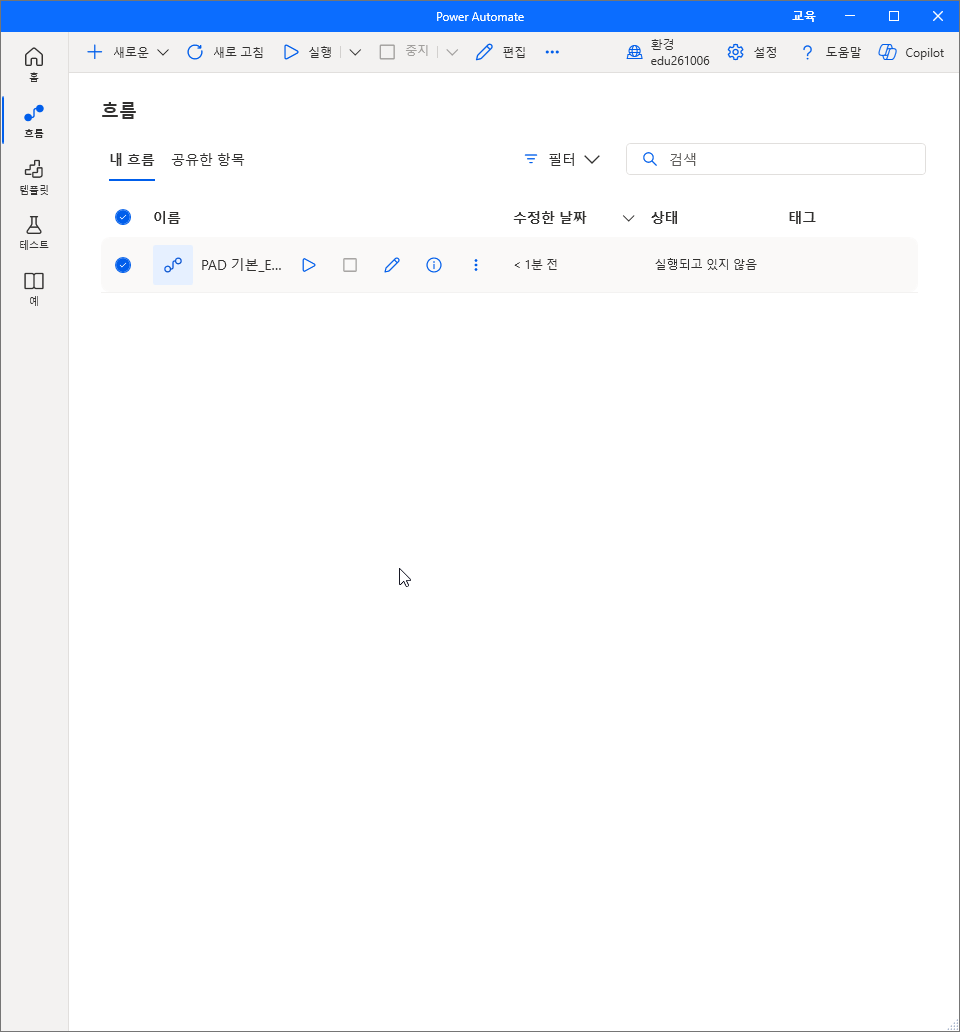Open the Test (테스트) sidebar section
The image size is (960, 1032).
34,233
